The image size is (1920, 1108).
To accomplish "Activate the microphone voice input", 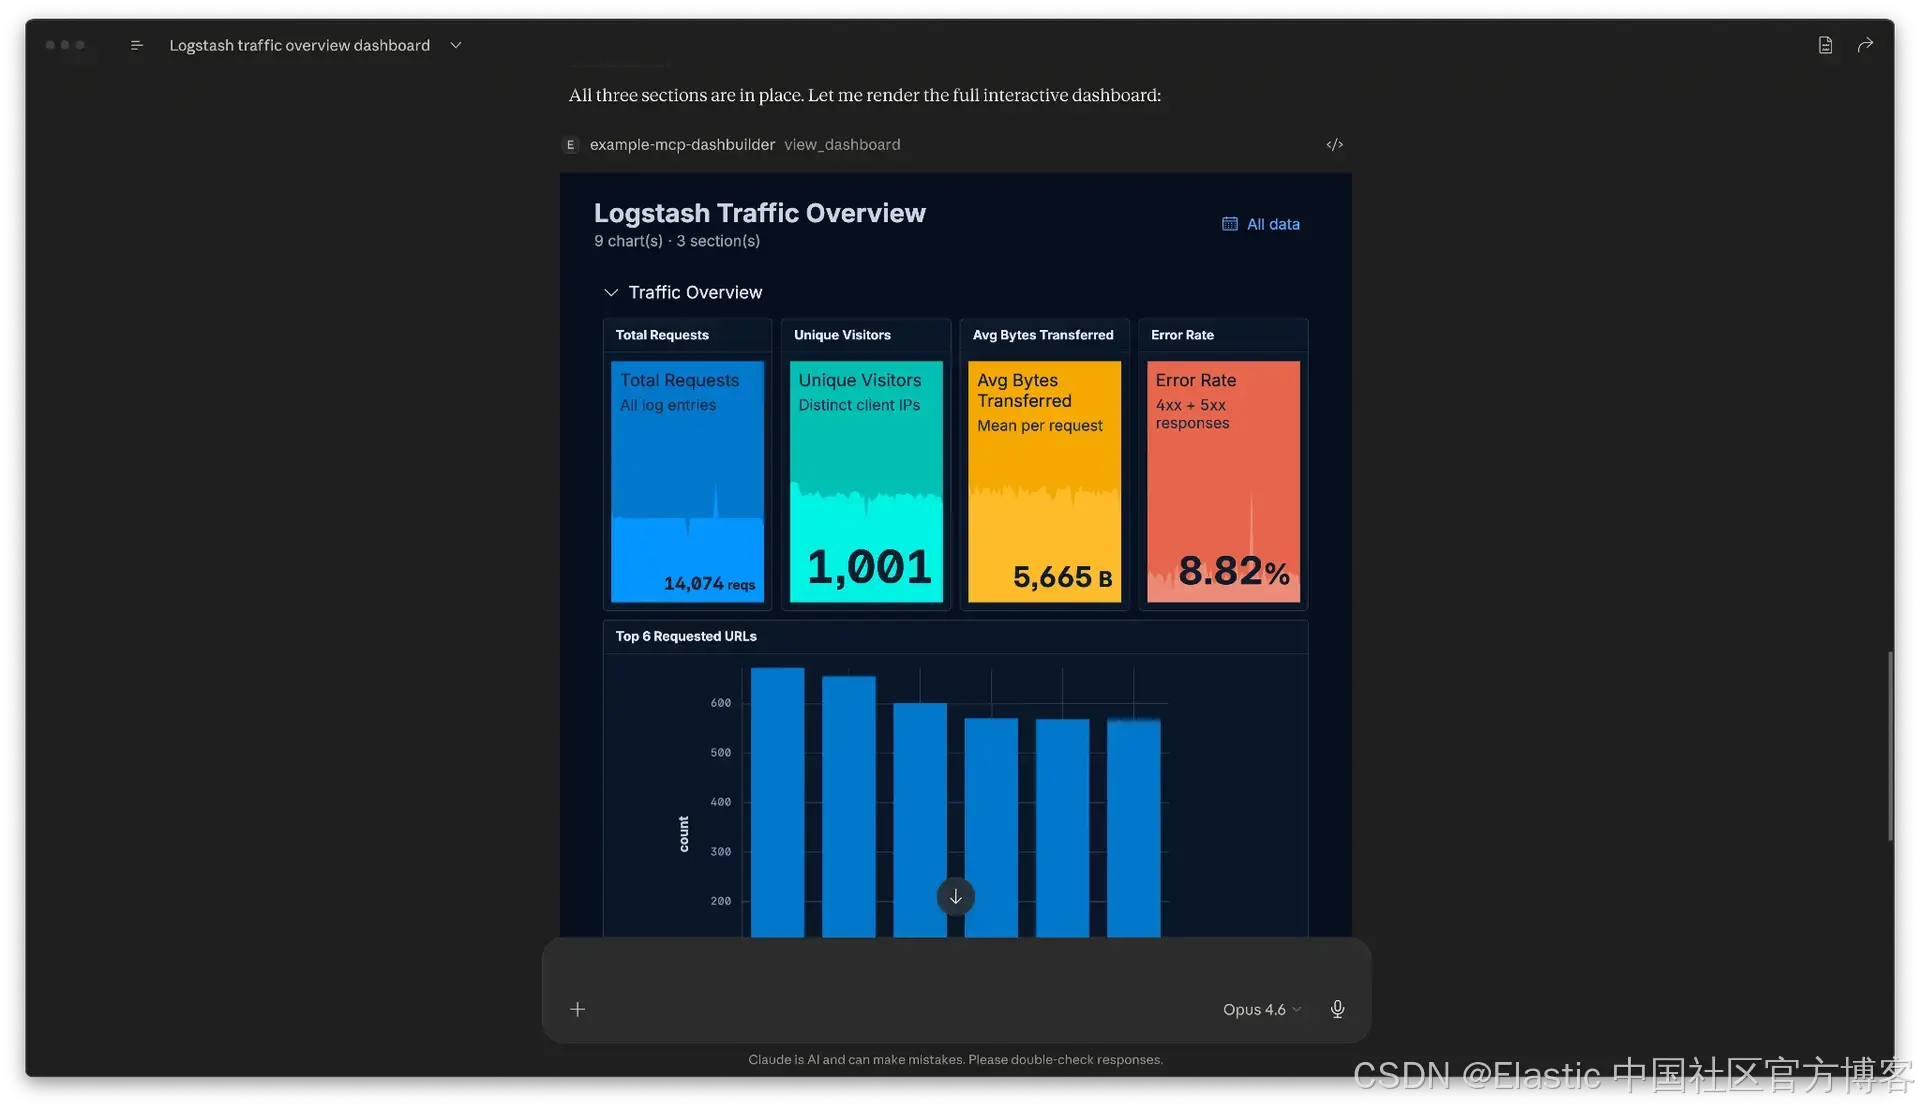I will (x=1337, y=1010).
